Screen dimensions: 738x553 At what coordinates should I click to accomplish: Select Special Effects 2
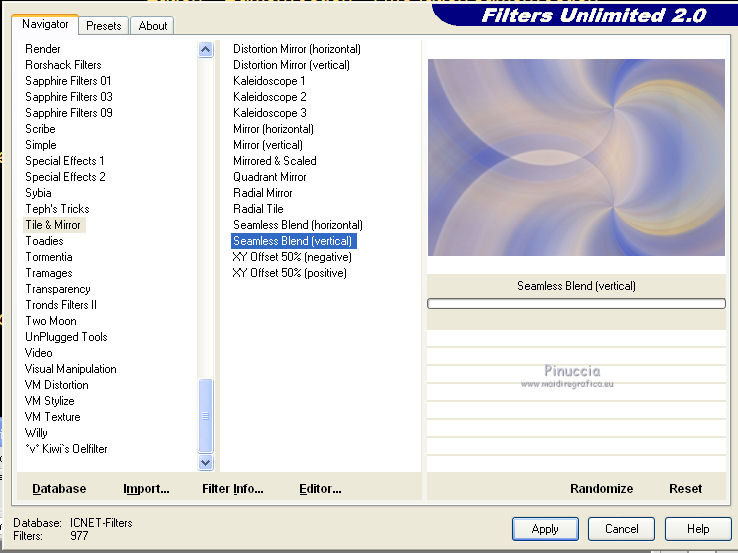click(x=65, y=177)
